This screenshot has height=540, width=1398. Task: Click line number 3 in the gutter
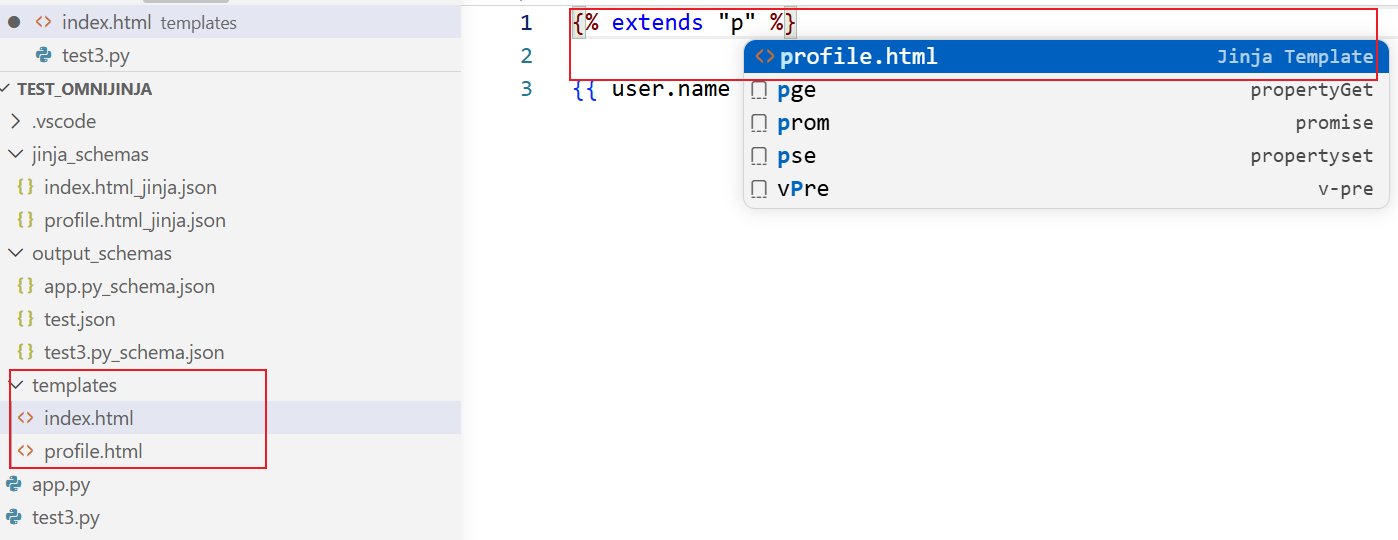526,89
